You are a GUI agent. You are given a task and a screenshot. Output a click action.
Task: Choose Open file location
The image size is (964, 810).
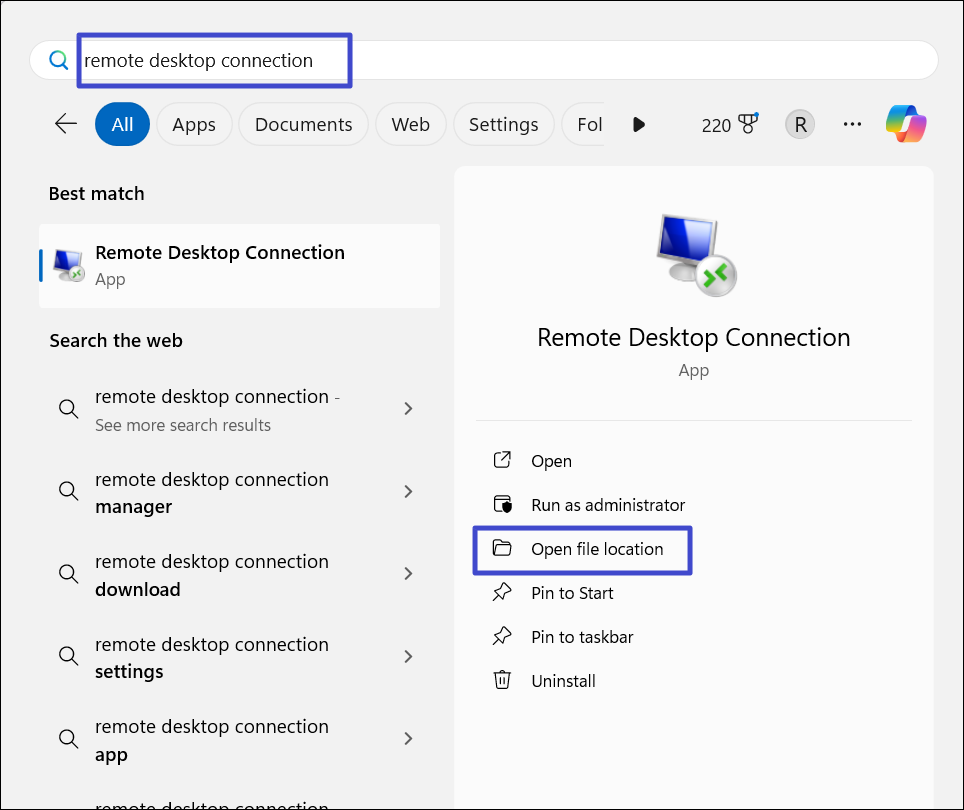(x=596, y=549)
